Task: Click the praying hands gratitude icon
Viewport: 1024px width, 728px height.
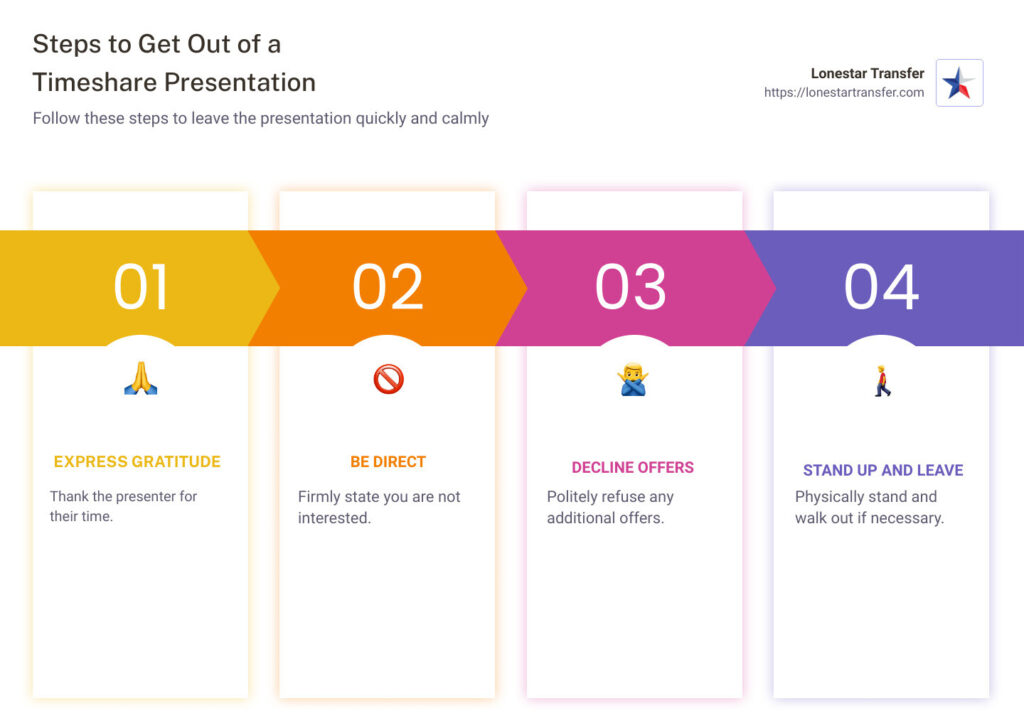Action: 141,378
